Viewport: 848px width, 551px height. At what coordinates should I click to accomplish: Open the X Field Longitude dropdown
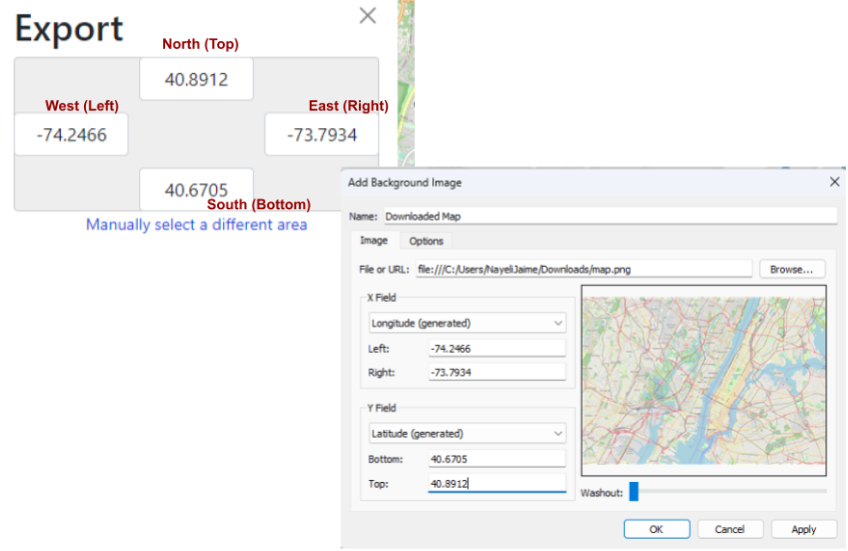pyautogui.click(x=466, y=323)
